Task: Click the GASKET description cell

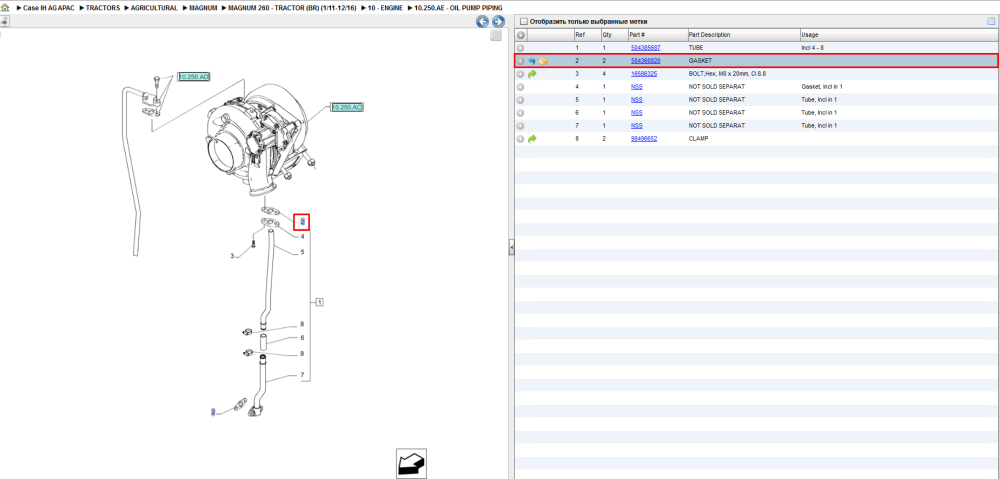Action: [x=700, y=61]
